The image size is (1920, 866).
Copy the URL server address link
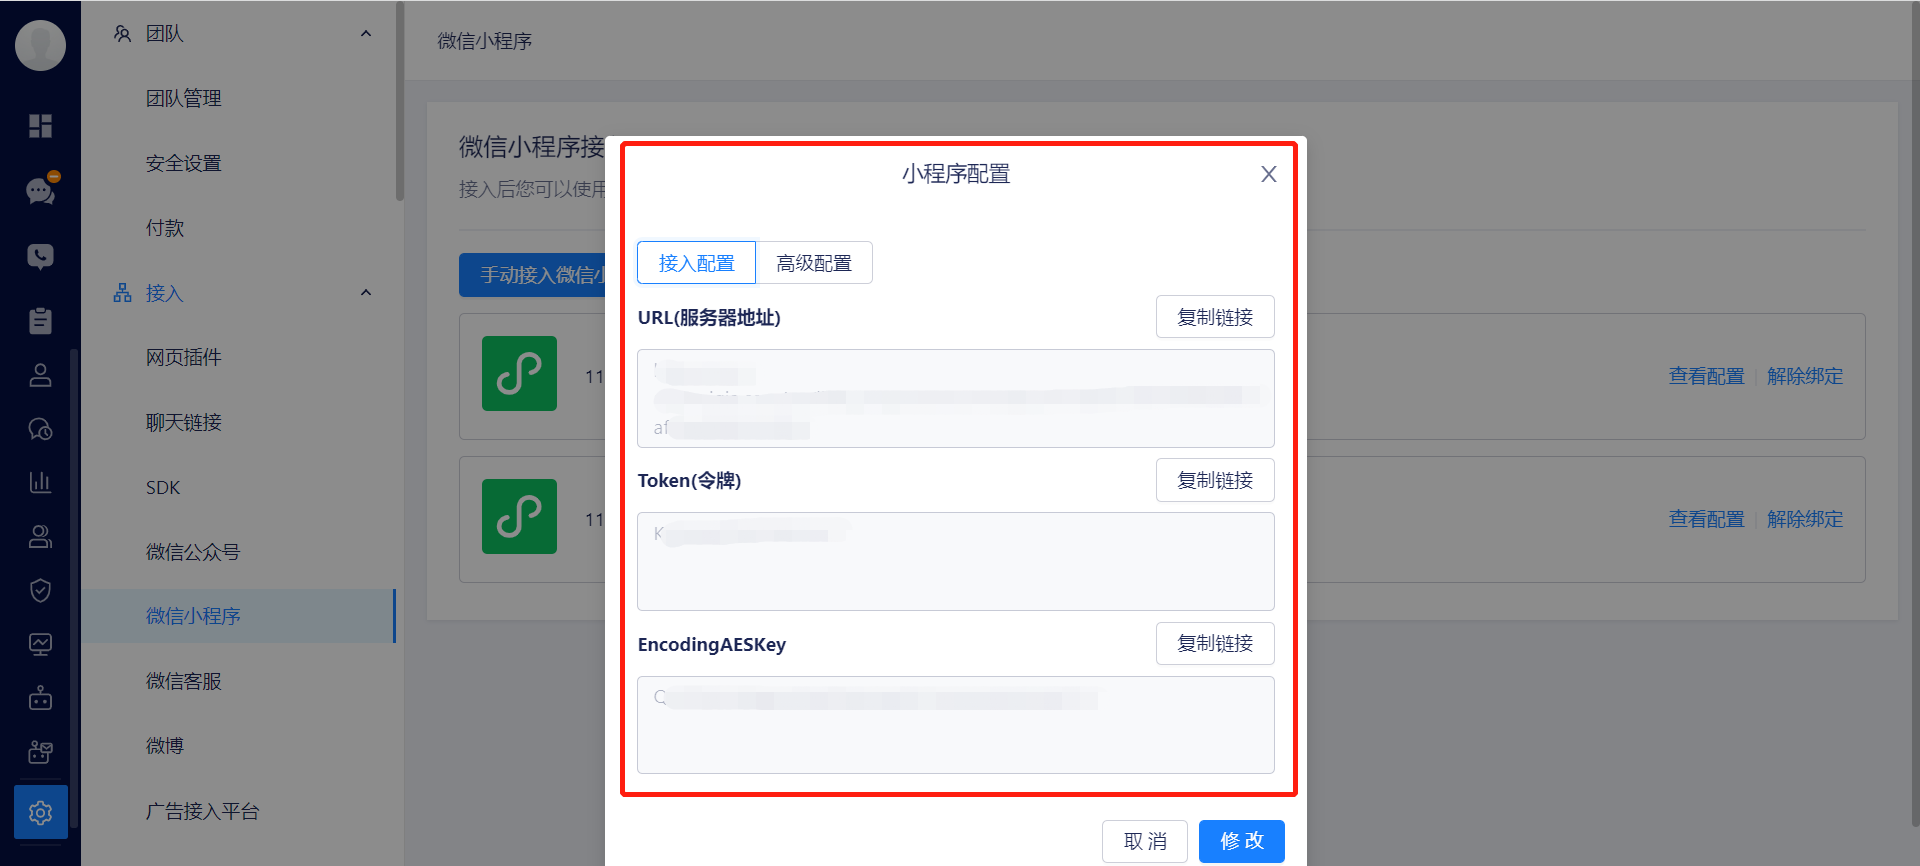pyautogui.click(x=1214, y=317)
